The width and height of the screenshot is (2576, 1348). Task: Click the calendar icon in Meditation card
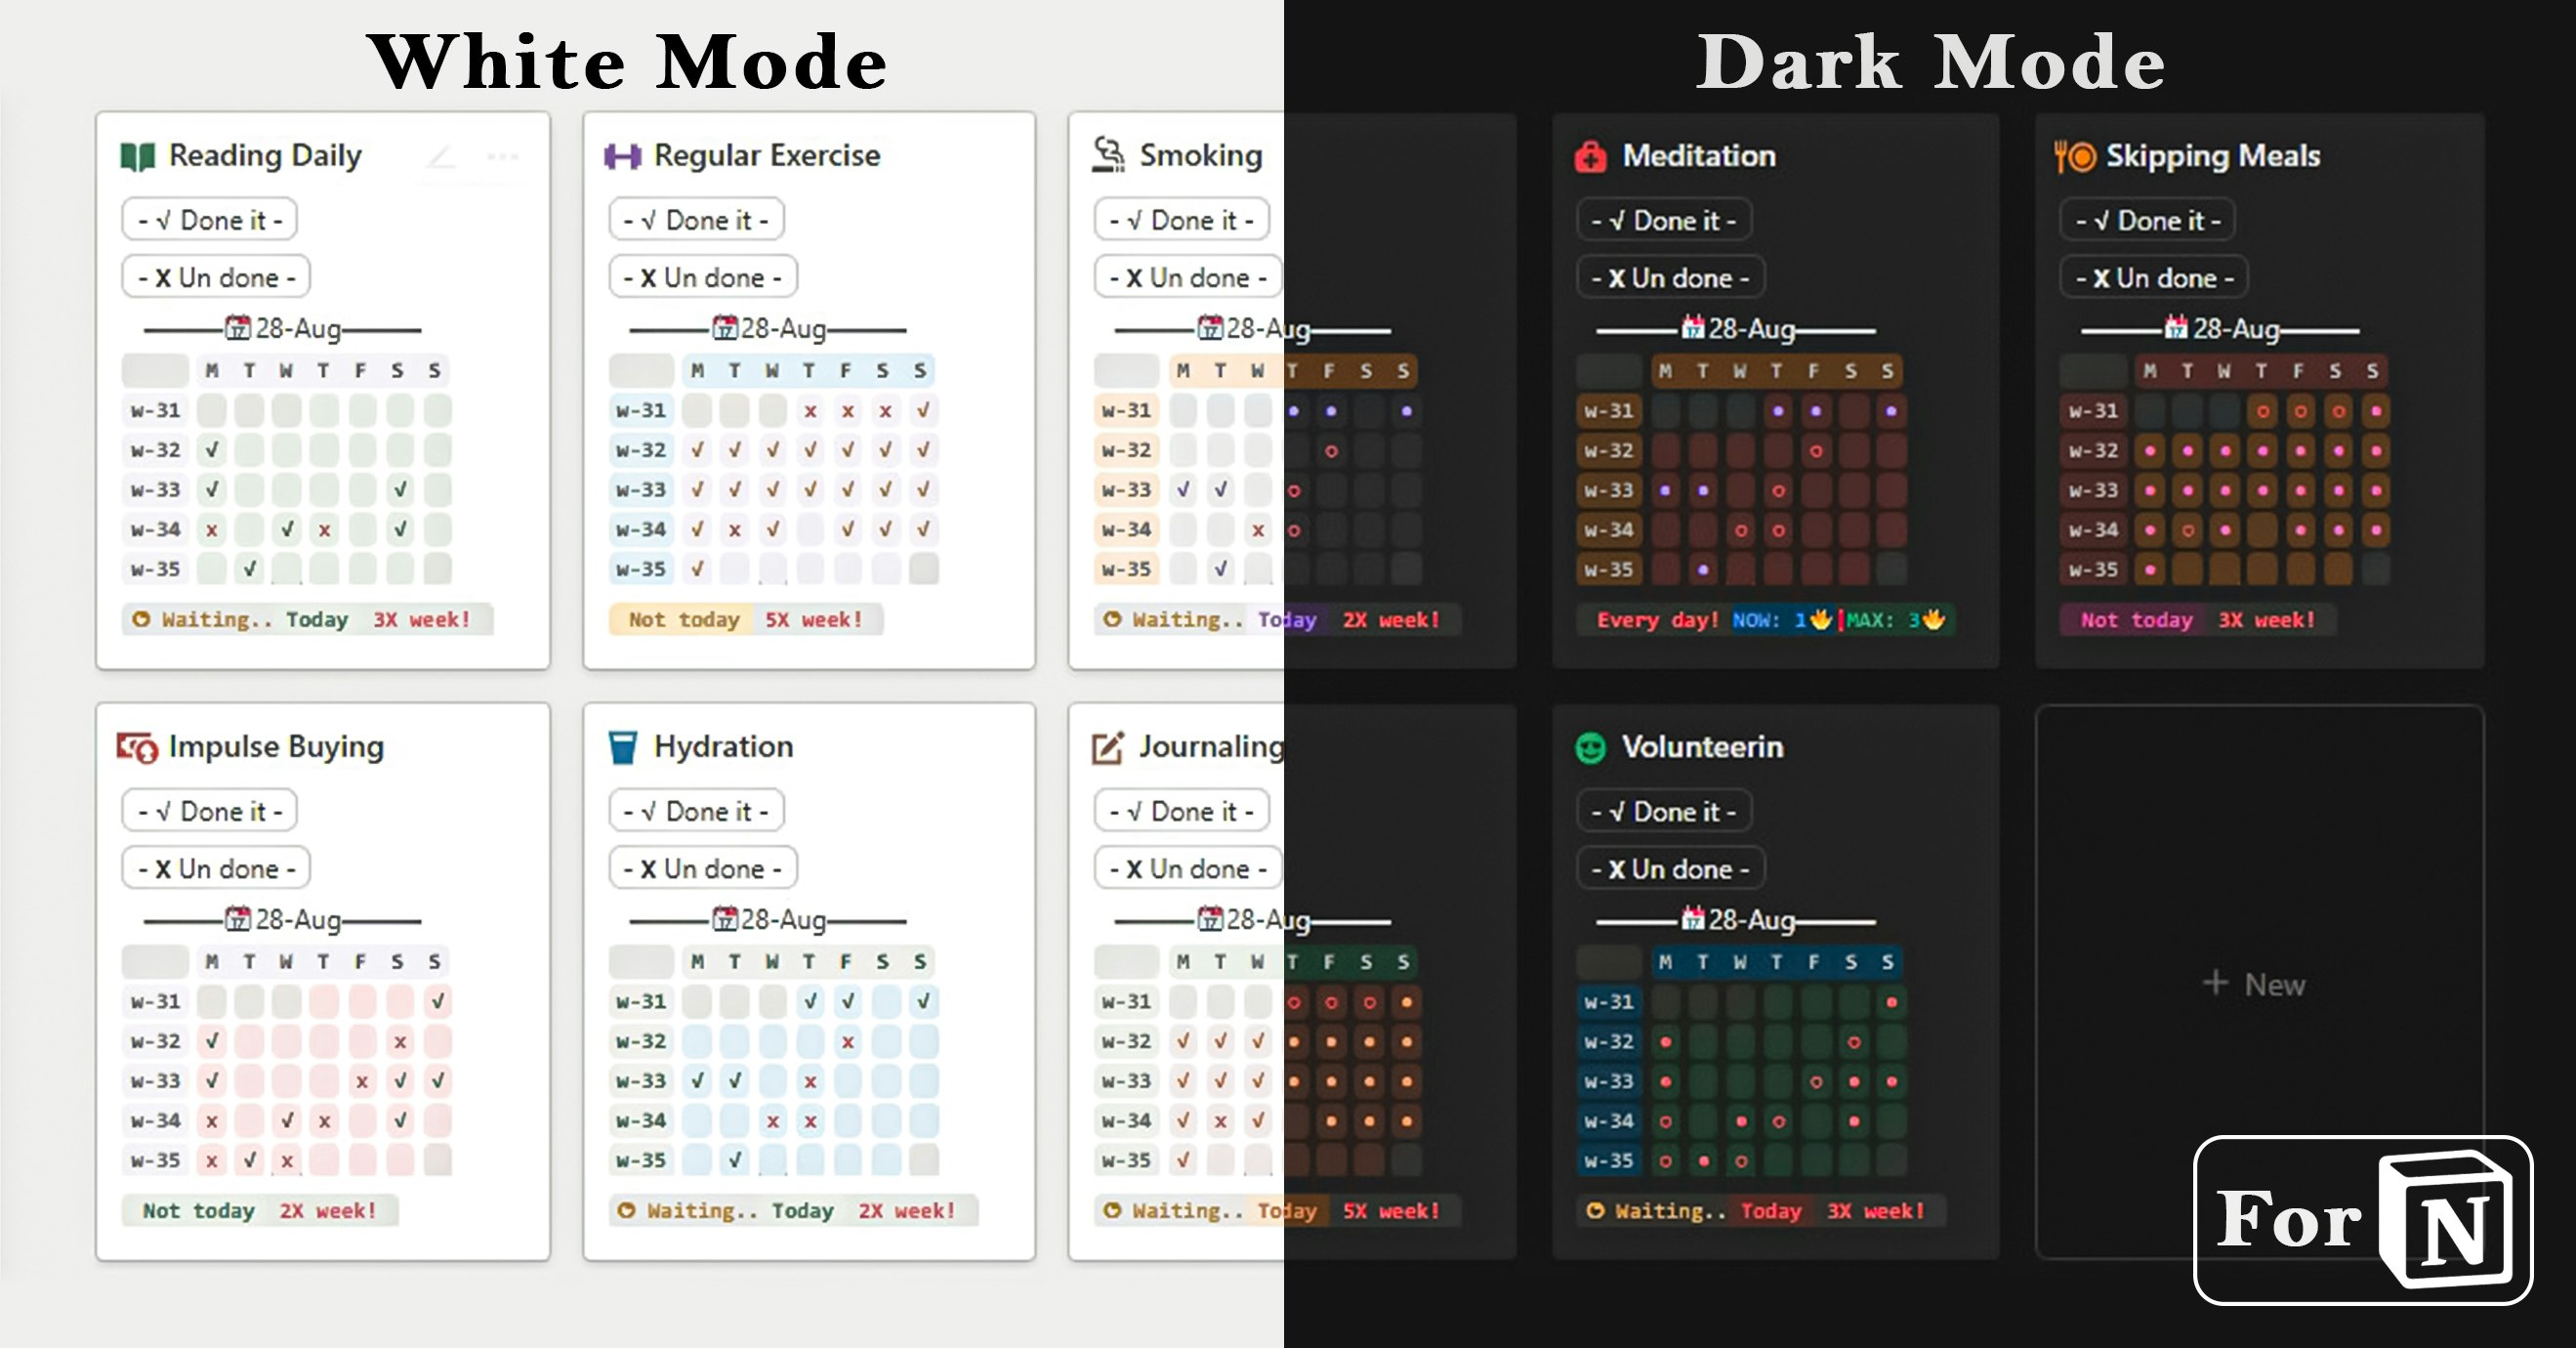[1692, 328]
